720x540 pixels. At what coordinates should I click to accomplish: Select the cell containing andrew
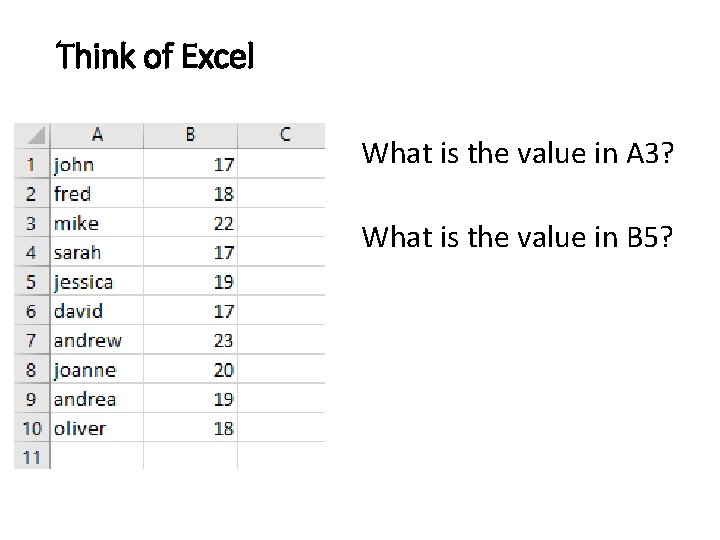pyautogui.click(x=96, y=340)
